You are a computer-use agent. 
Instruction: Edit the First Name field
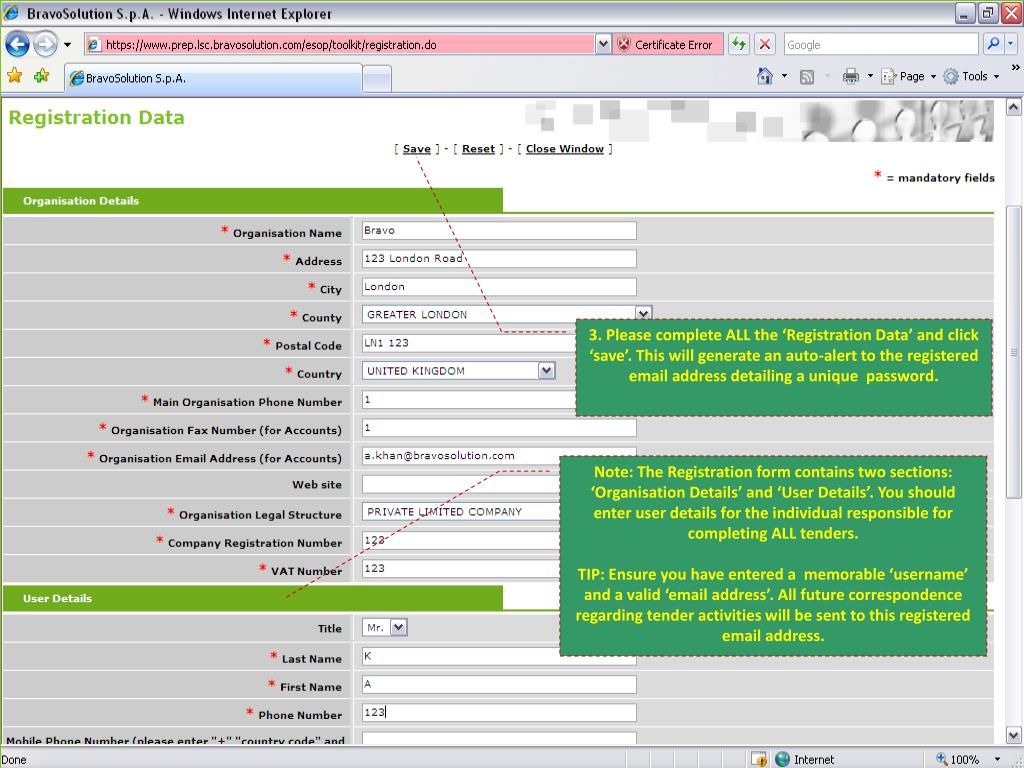click(499, 684)
